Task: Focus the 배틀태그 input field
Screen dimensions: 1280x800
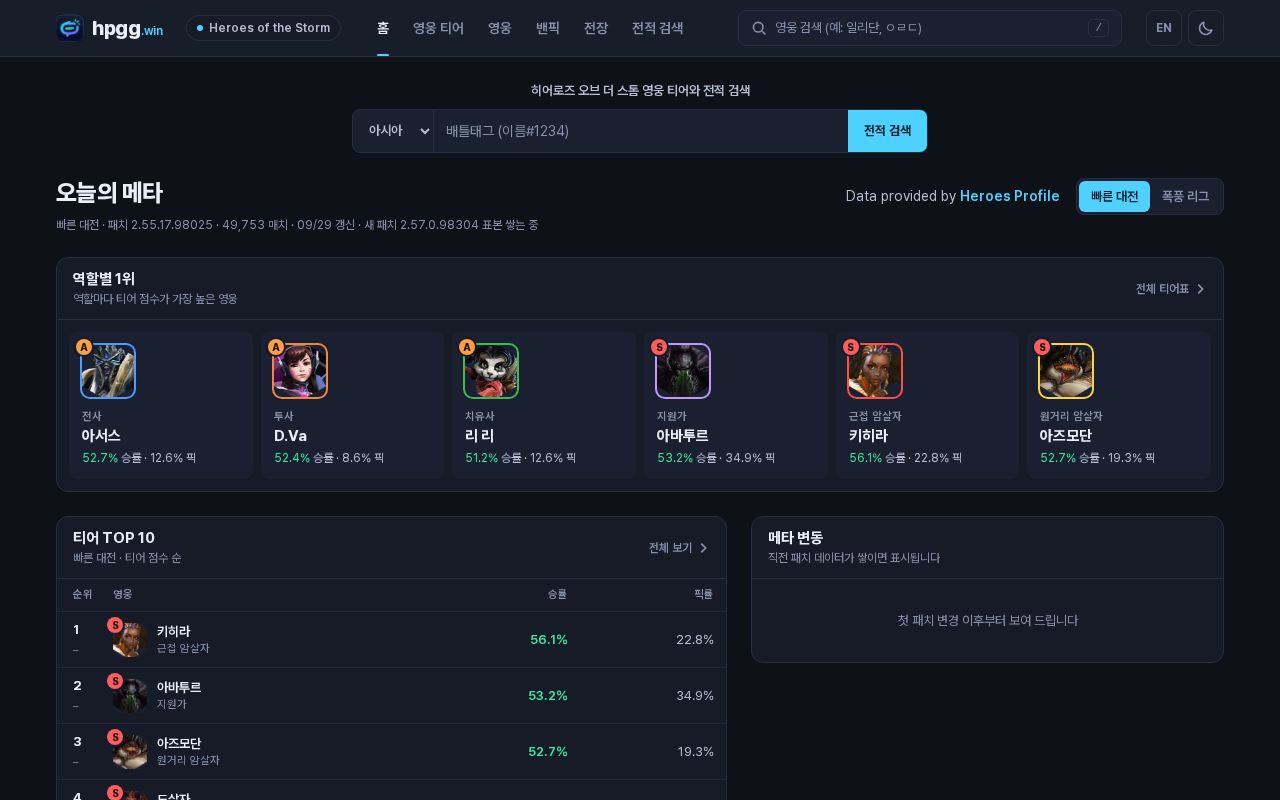Action: (641, 131)
